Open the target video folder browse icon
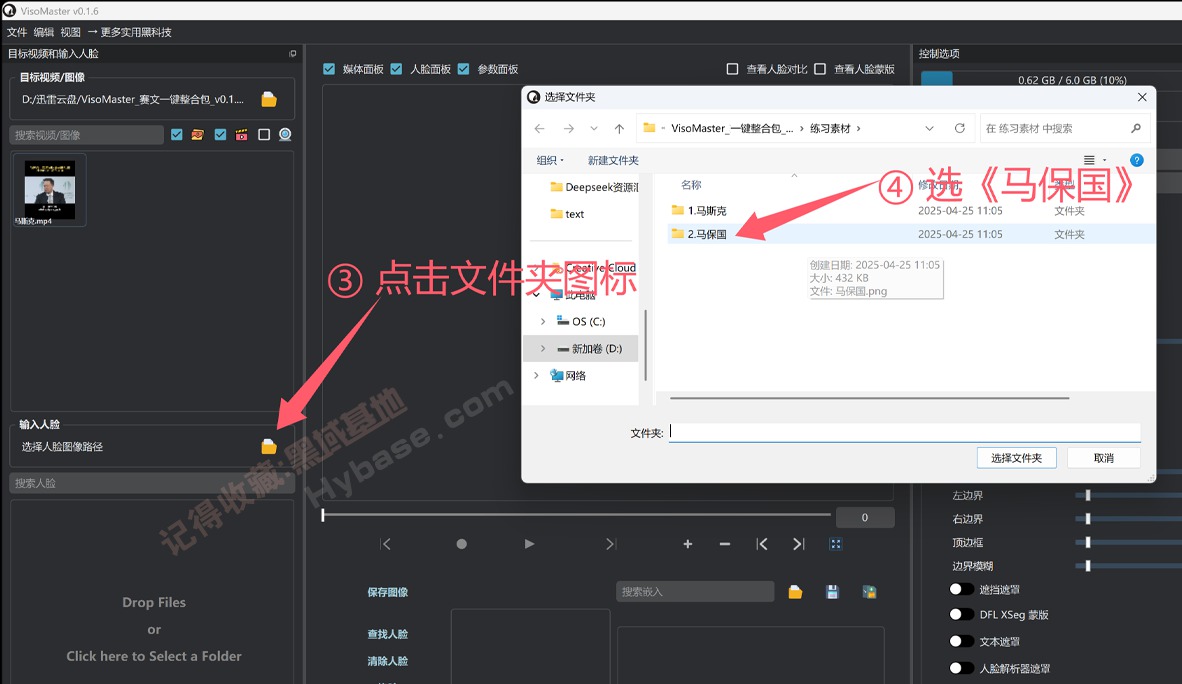The width and height of the screenshot is (1182, 684). pos(269,100)
